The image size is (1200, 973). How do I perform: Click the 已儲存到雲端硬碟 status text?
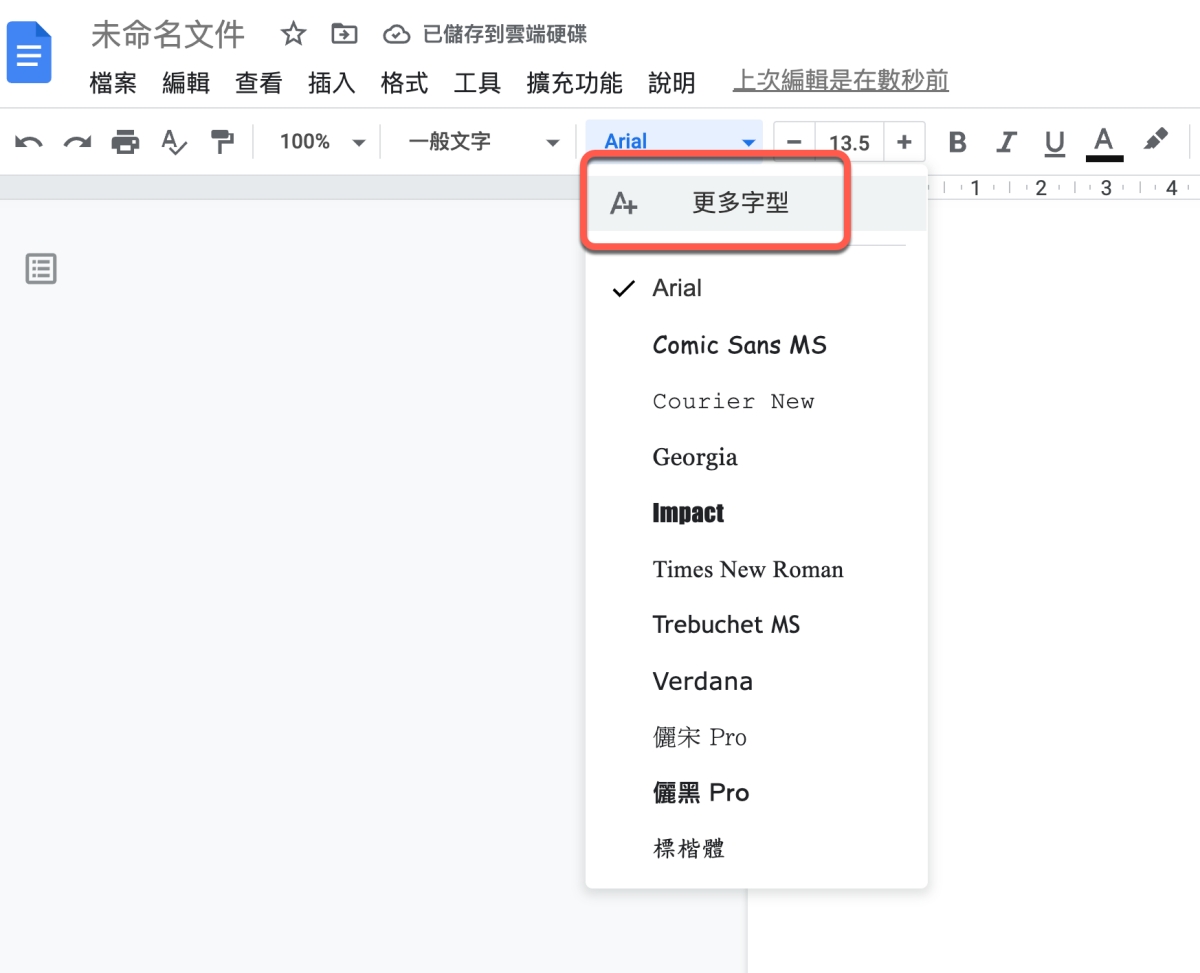[504, 35]
